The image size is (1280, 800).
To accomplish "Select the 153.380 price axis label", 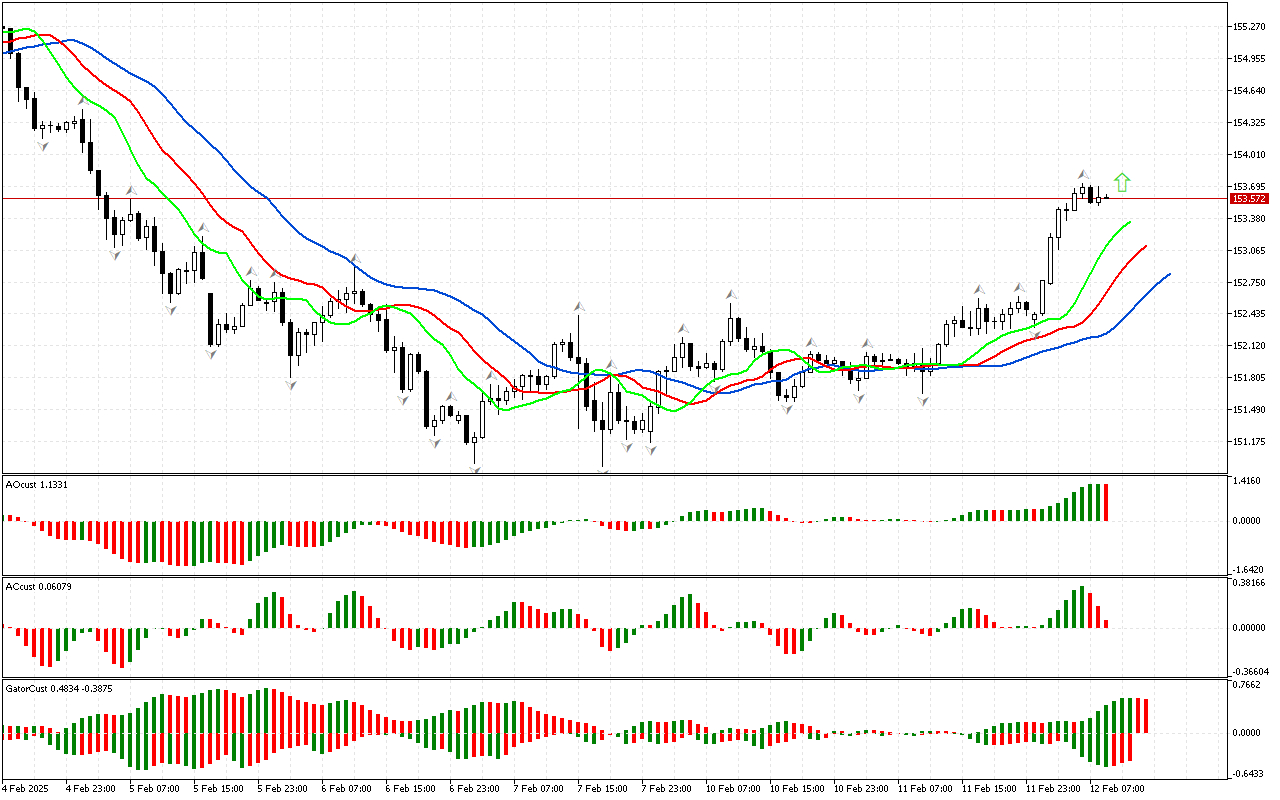I will (x=1249, y=219).
